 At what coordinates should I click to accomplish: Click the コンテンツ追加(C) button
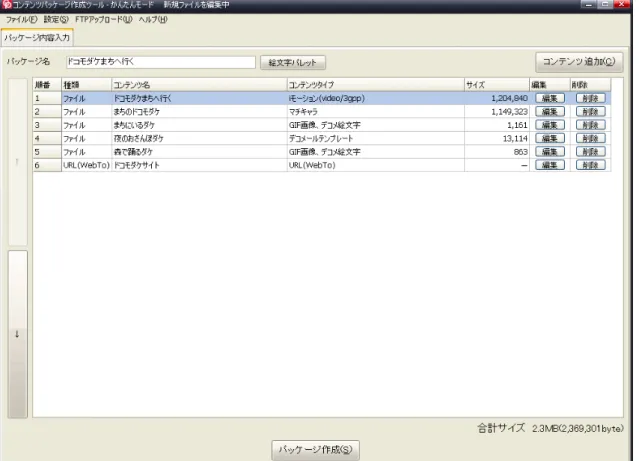[579, 62]
